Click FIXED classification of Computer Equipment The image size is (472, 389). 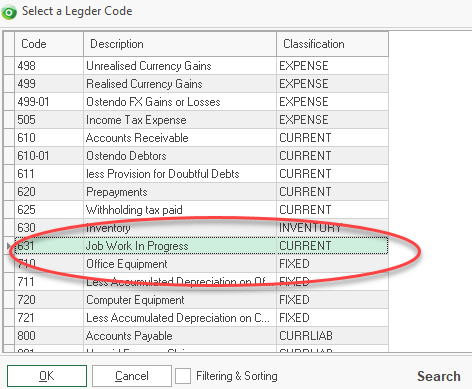point(332,300)
